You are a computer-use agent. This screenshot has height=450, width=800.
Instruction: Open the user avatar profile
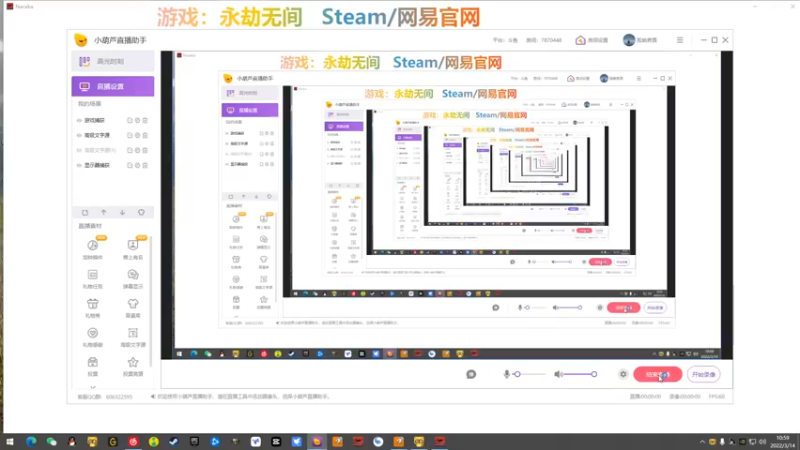629,40
